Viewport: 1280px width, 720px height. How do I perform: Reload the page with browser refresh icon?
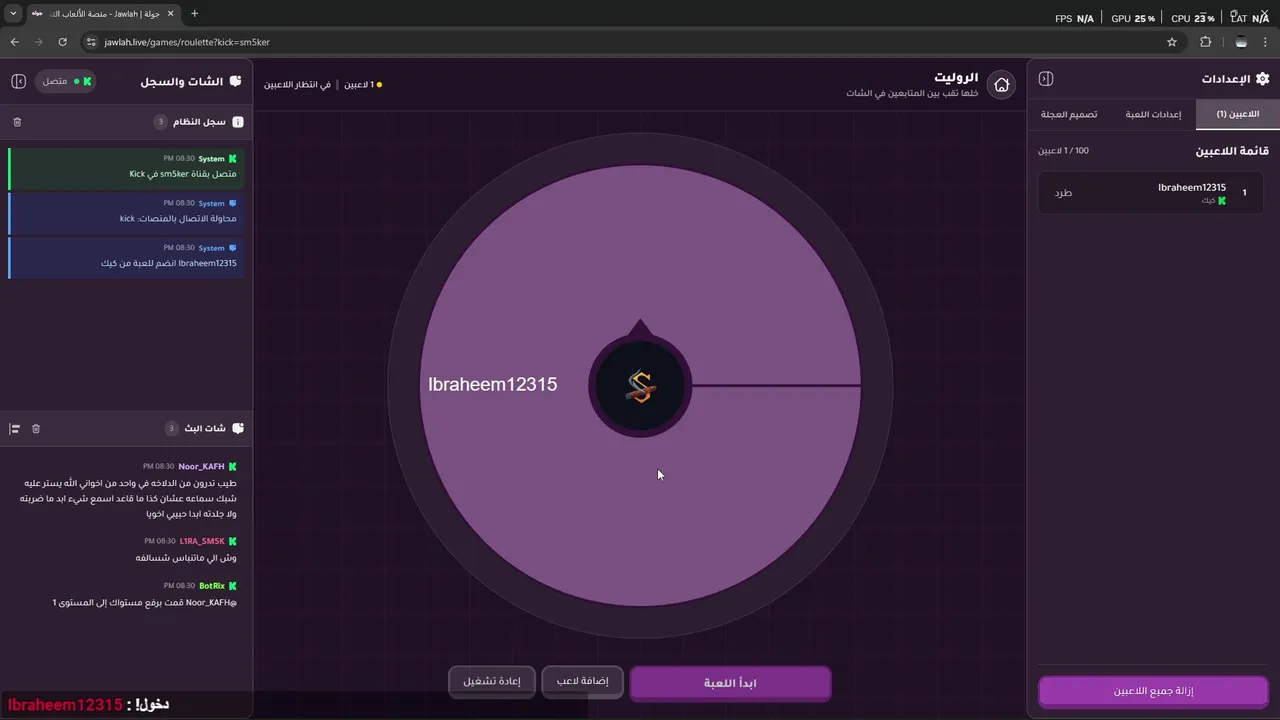pos(62,42)
